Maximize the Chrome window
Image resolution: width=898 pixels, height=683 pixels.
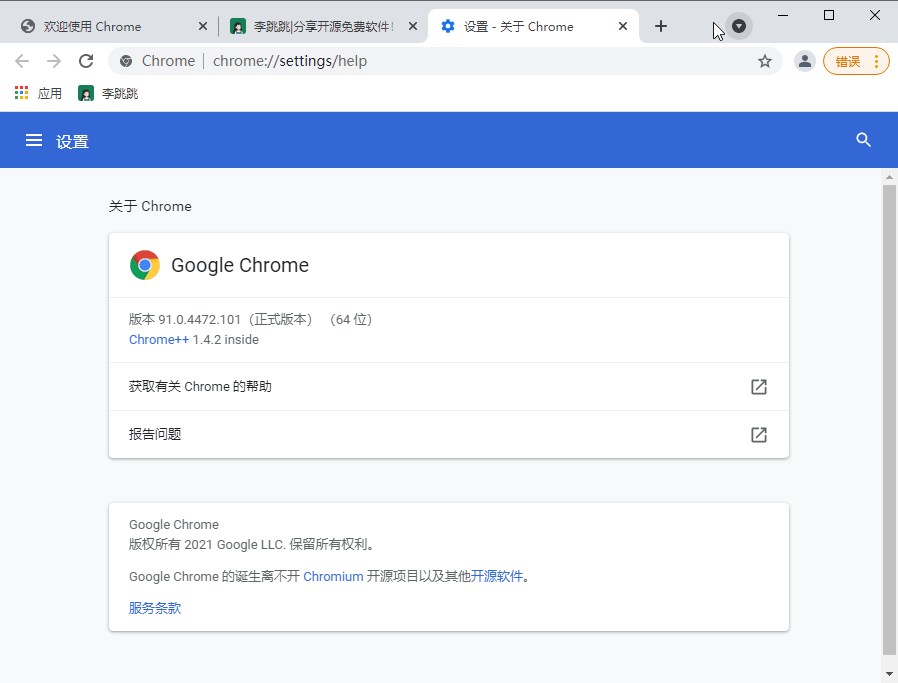click(829, 15)
